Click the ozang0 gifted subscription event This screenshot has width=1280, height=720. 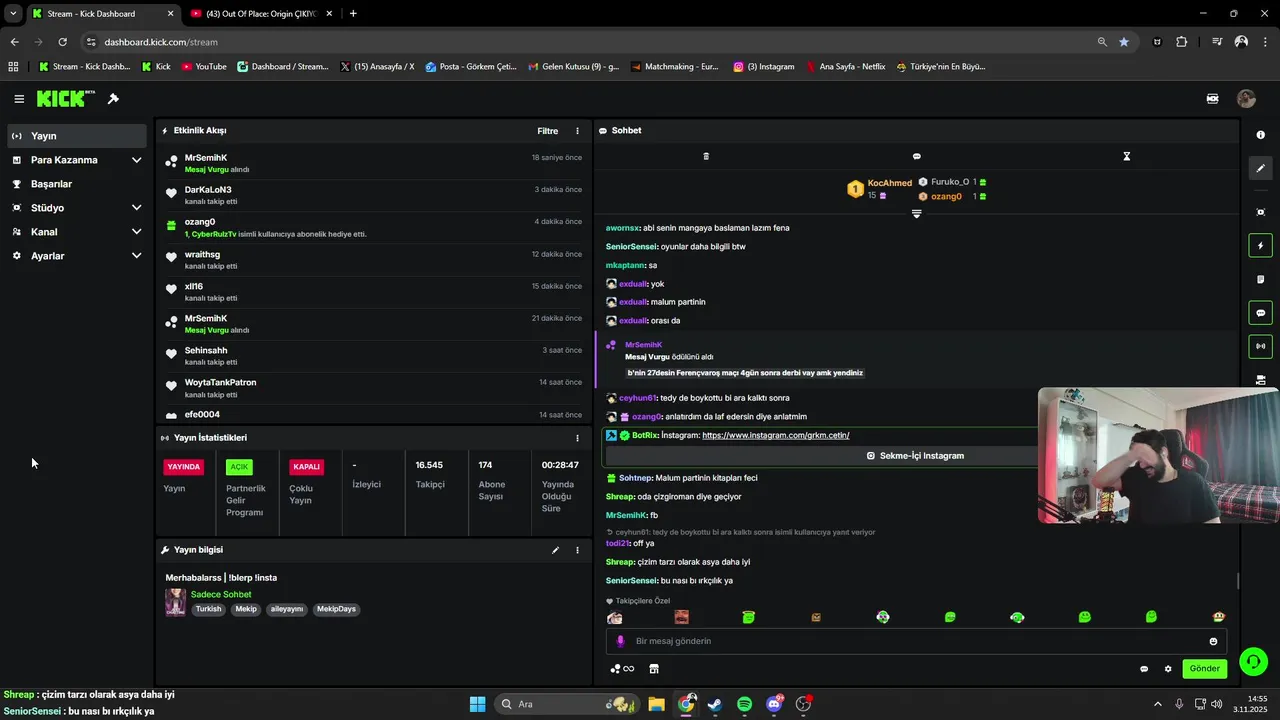[373, 228]
